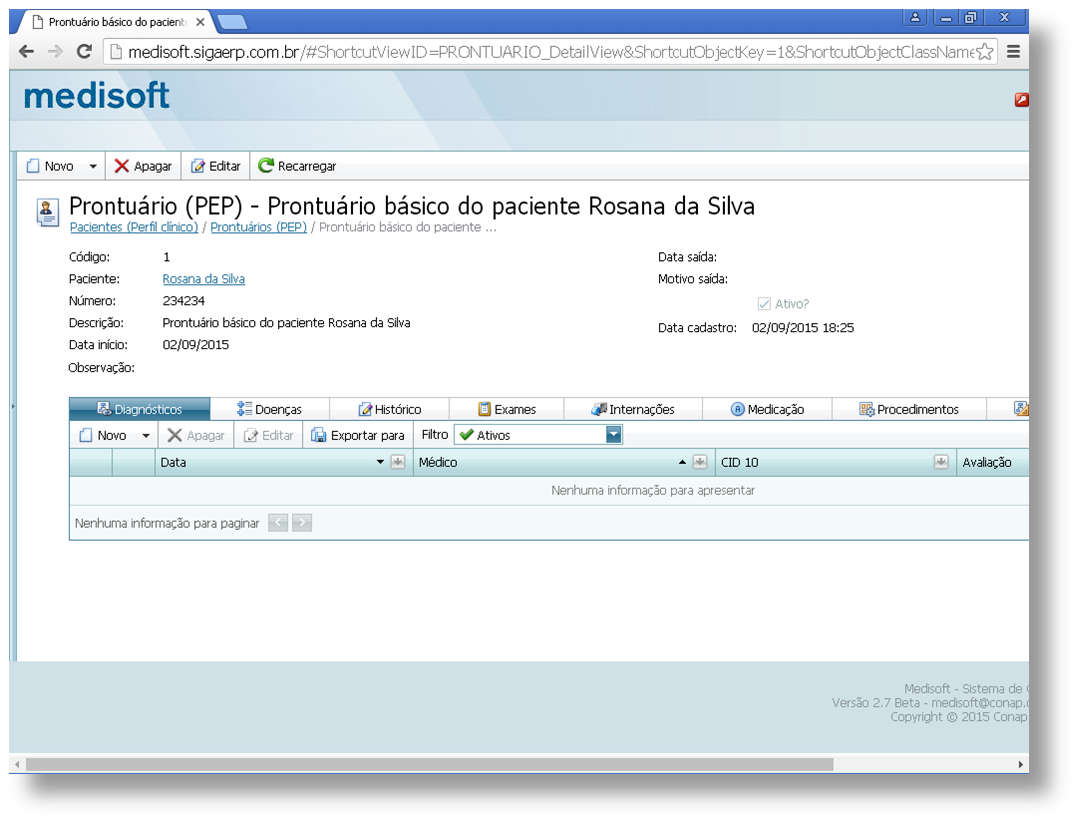This screenshot has width=1078, height=823.
Task: Click Apagar in the main toolbar
Action: pos(143,166)
